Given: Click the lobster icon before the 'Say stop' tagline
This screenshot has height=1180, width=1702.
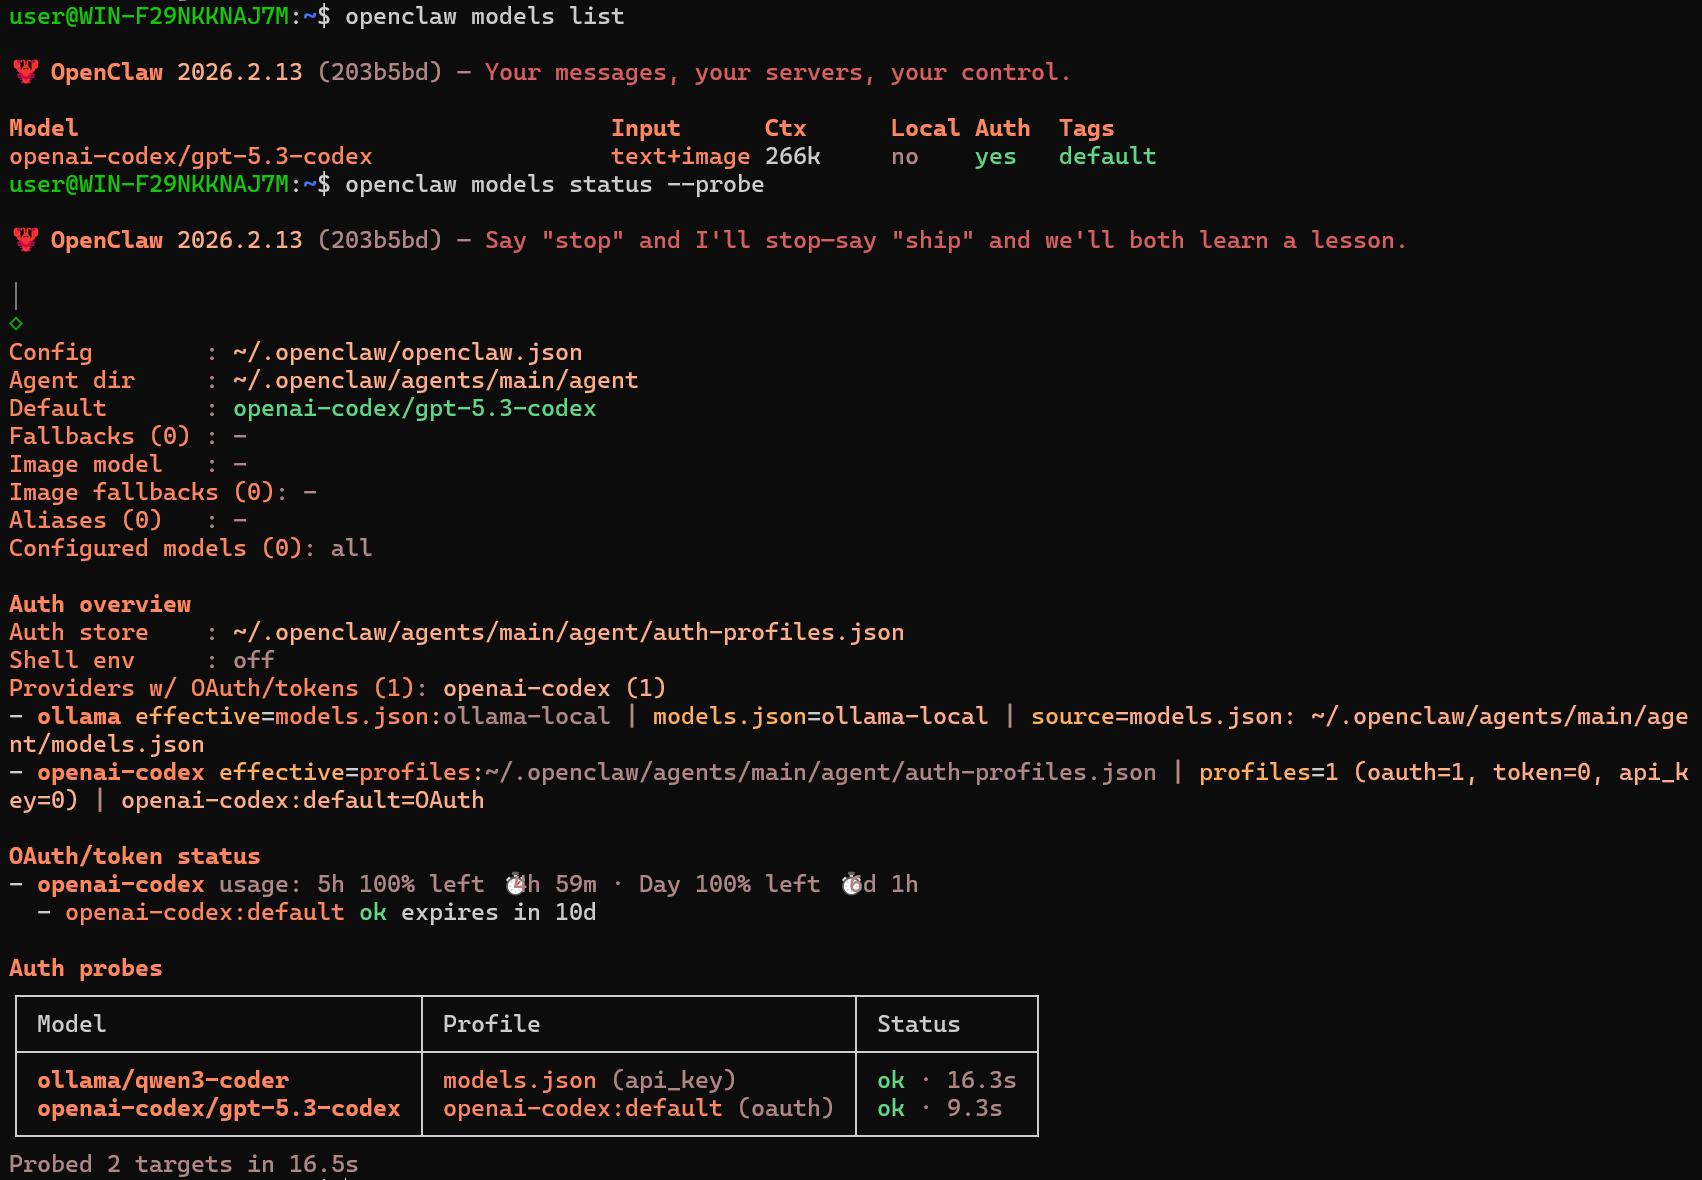Looking at the screenshot, I should point(25,240).
